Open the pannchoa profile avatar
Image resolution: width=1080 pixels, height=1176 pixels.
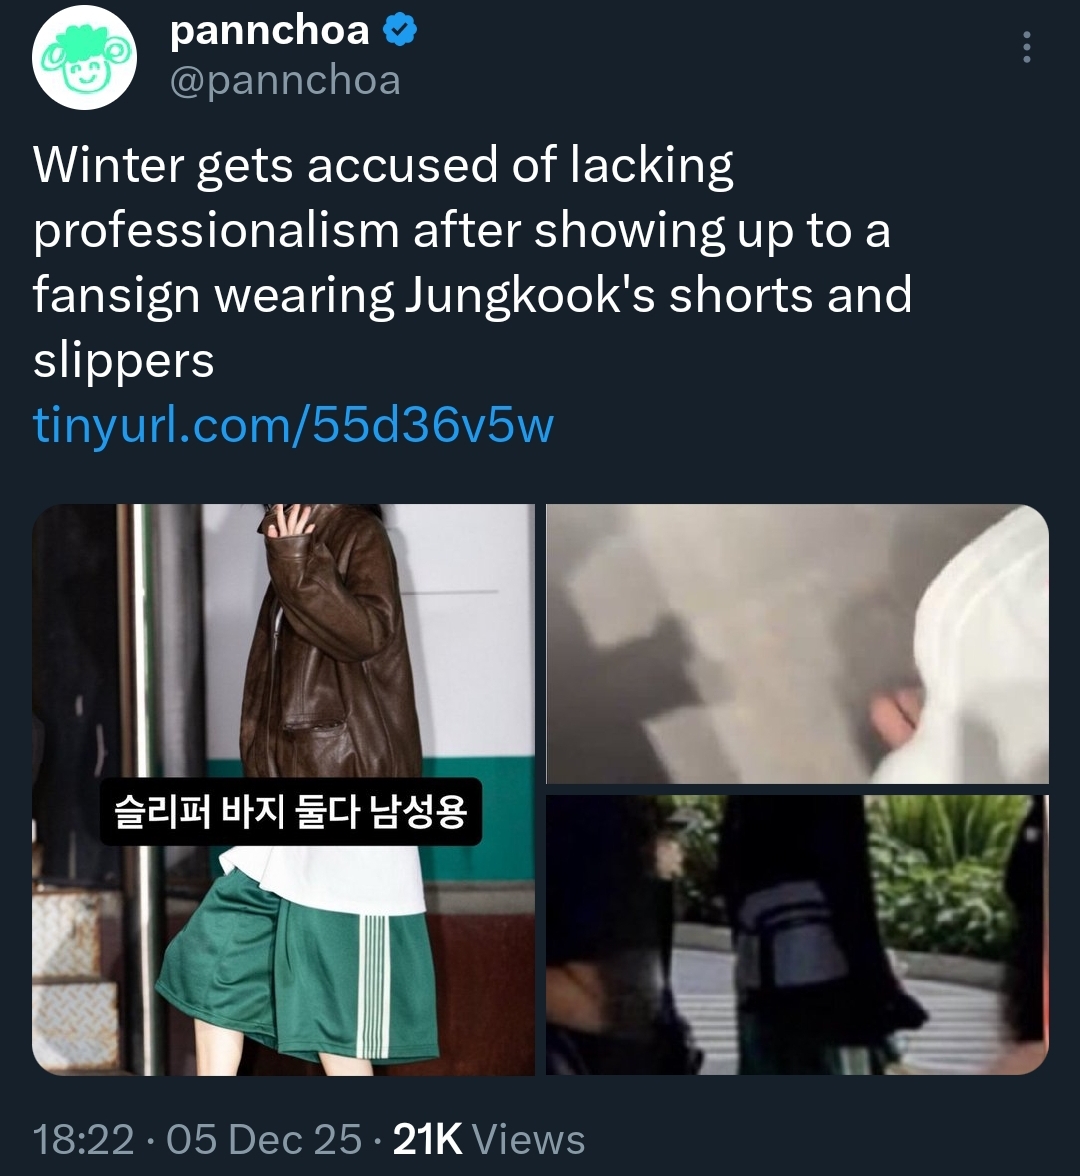[84, 58]
